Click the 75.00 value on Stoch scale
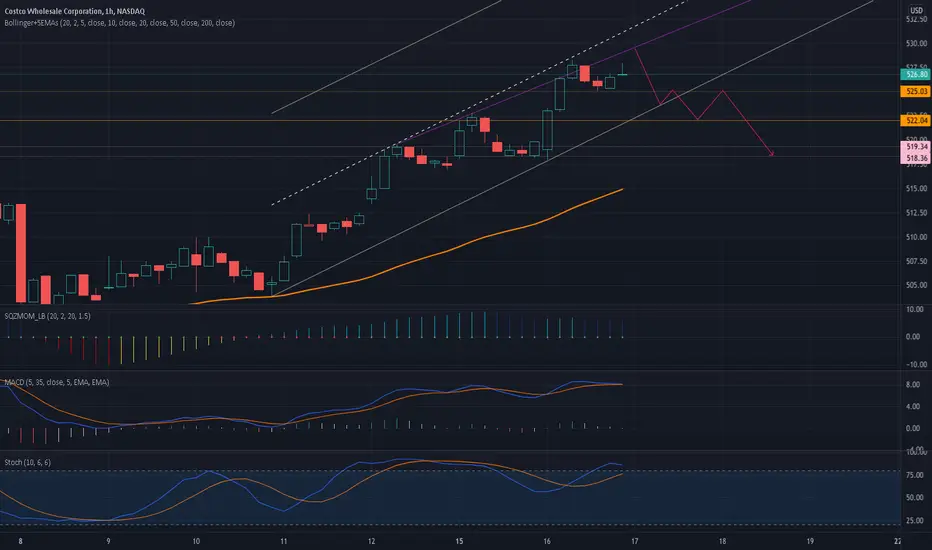This screenshot has height=550, width=932. (x=915, y=475)
